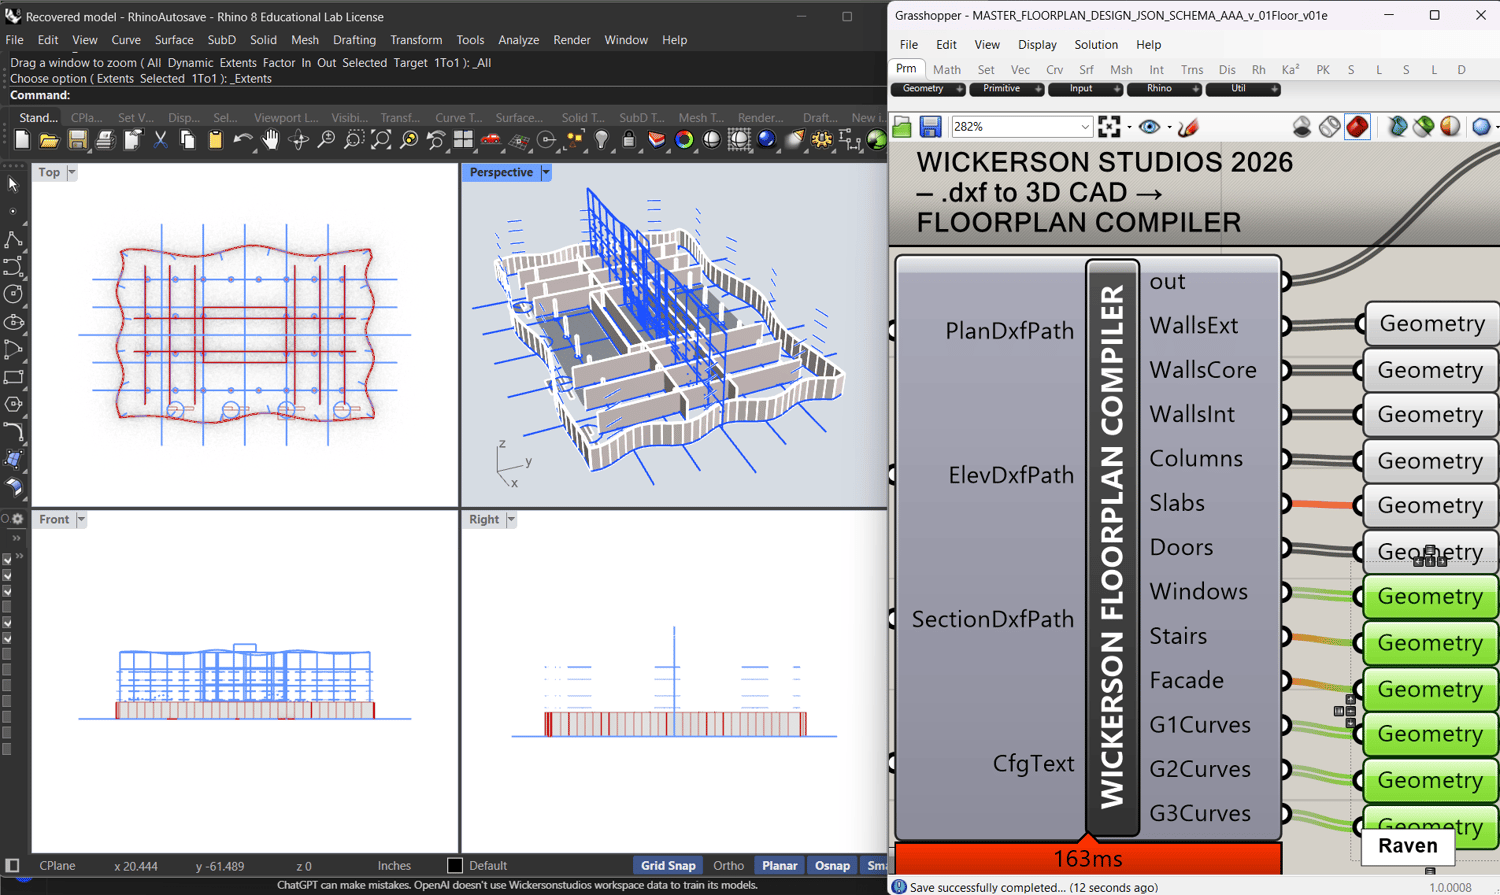This screenshot has width=1500, height=895.
Task: Click Grasshopper Zoom Extents icon
Action: [1109, 127]
